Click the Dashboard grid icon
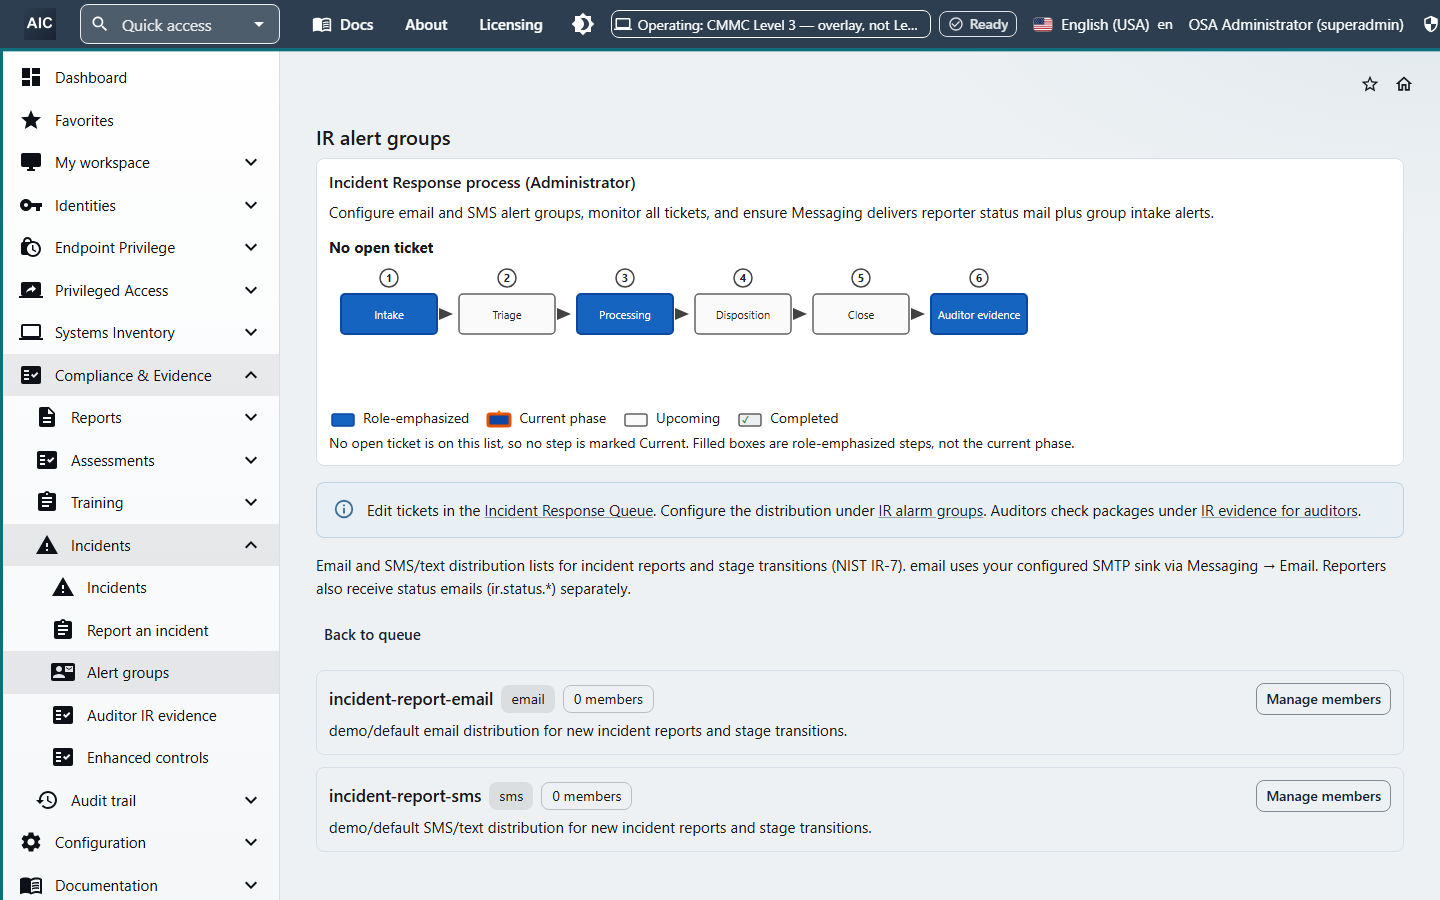Screen dimensions: 1440x900 31,77
